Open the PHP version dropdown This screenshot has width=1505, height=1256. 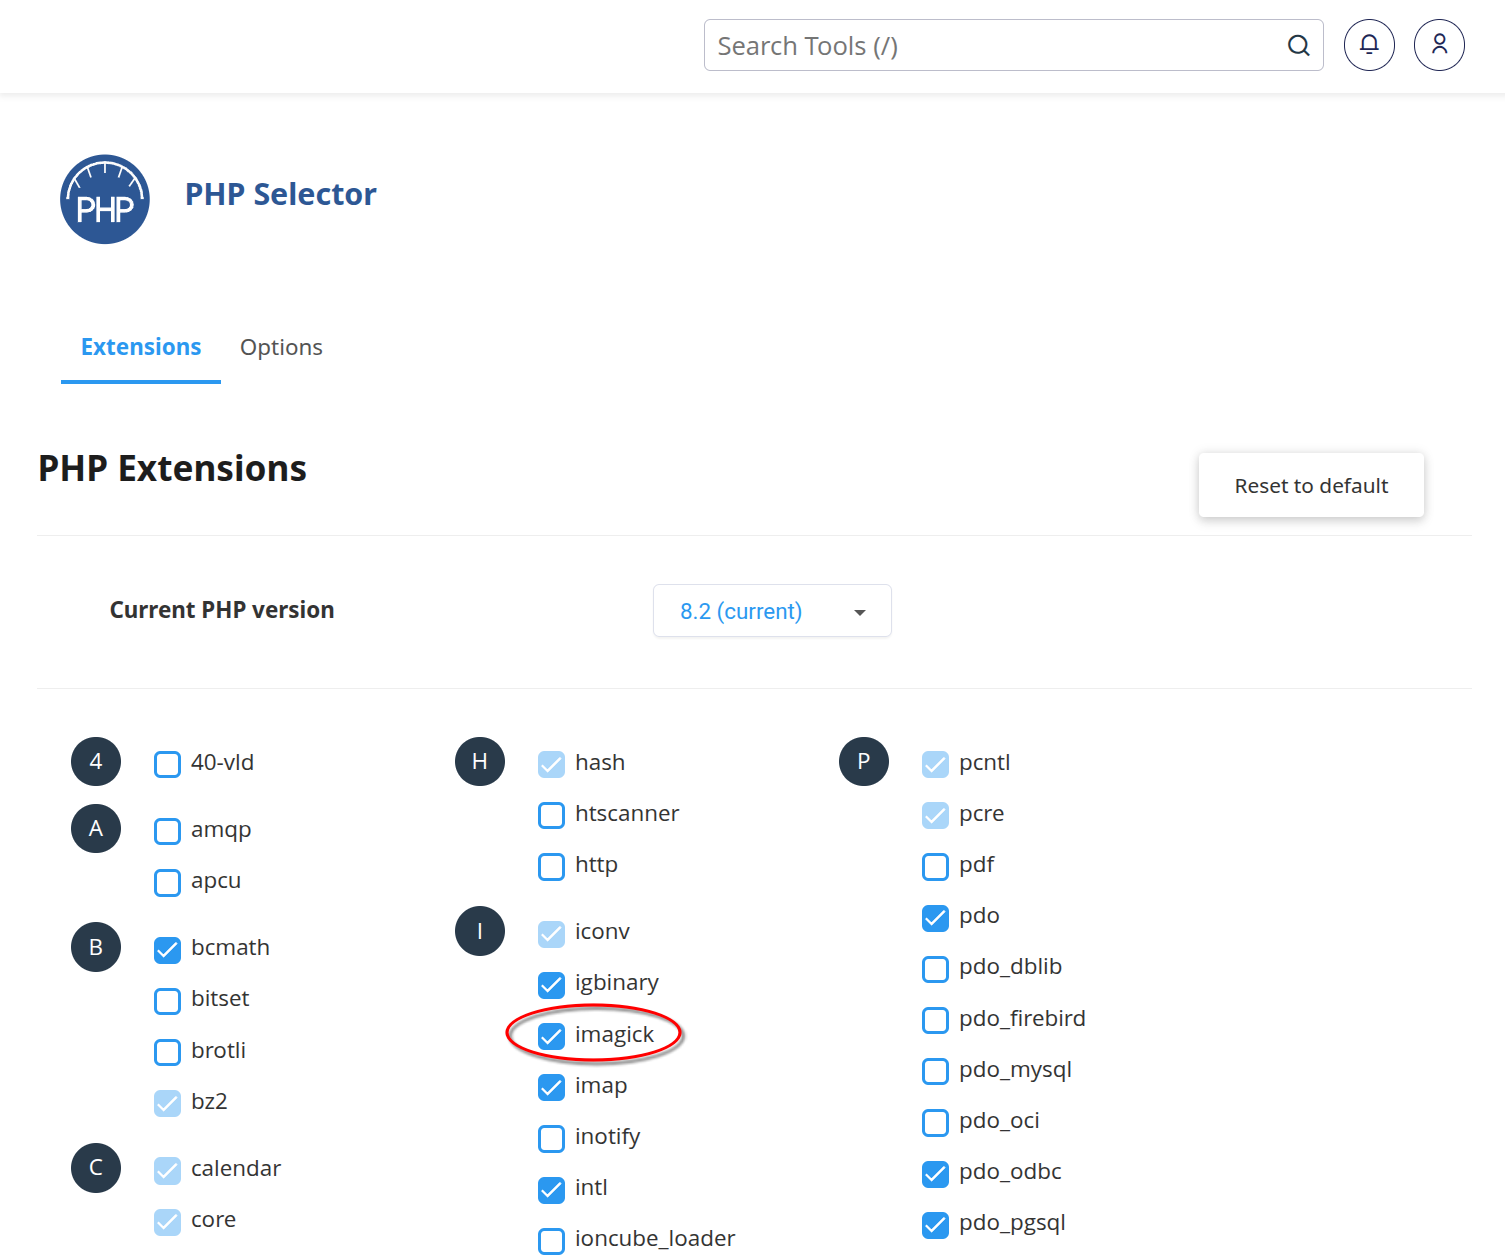point(772,611)
